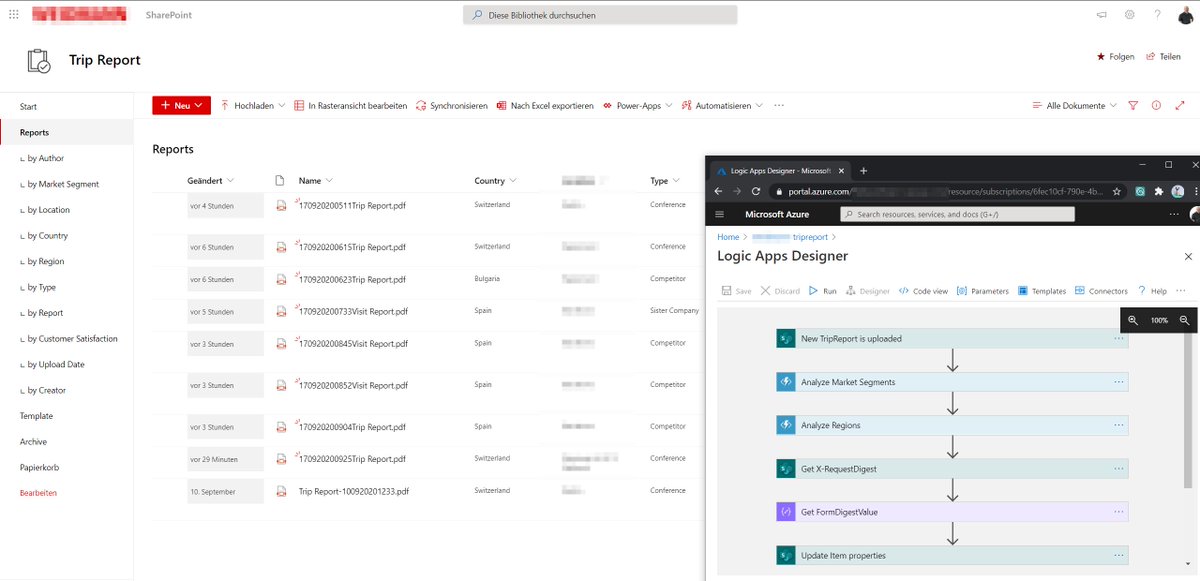The image size is (1200, 581).
Task: Click the Trip Report site logo icon
Action: pos(39,61)
